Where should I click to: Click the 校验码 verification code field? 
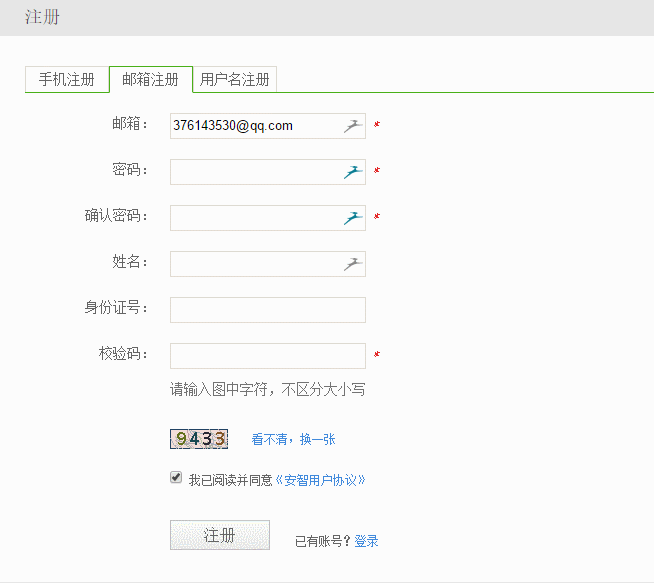tap(268, 356)
